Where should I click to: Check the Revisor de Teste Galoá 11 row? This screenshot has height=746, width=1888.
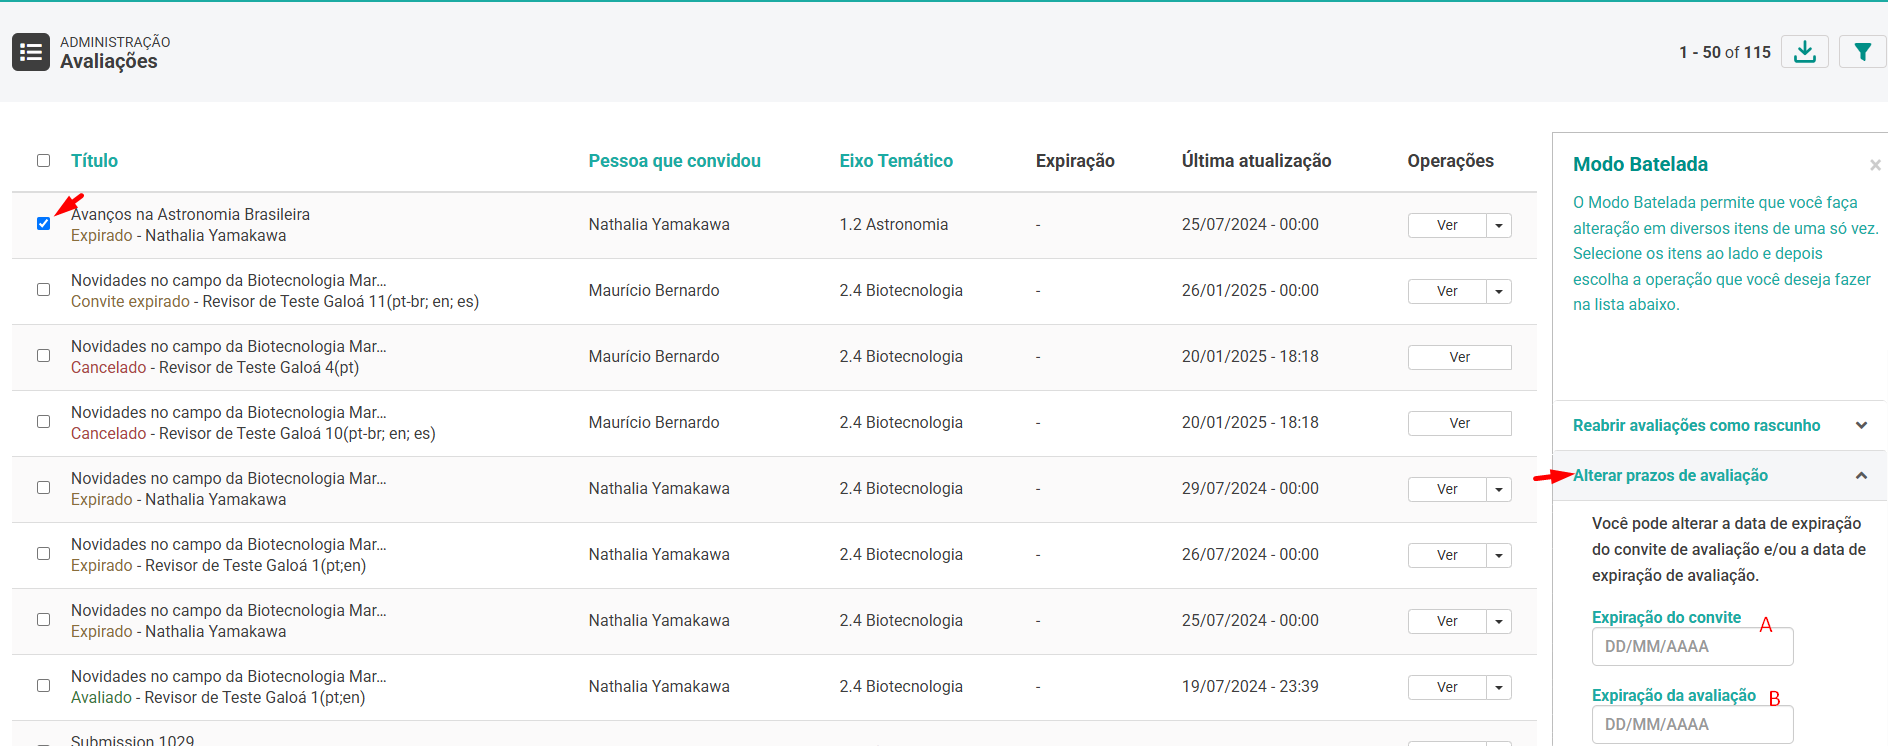coord(43,290)
